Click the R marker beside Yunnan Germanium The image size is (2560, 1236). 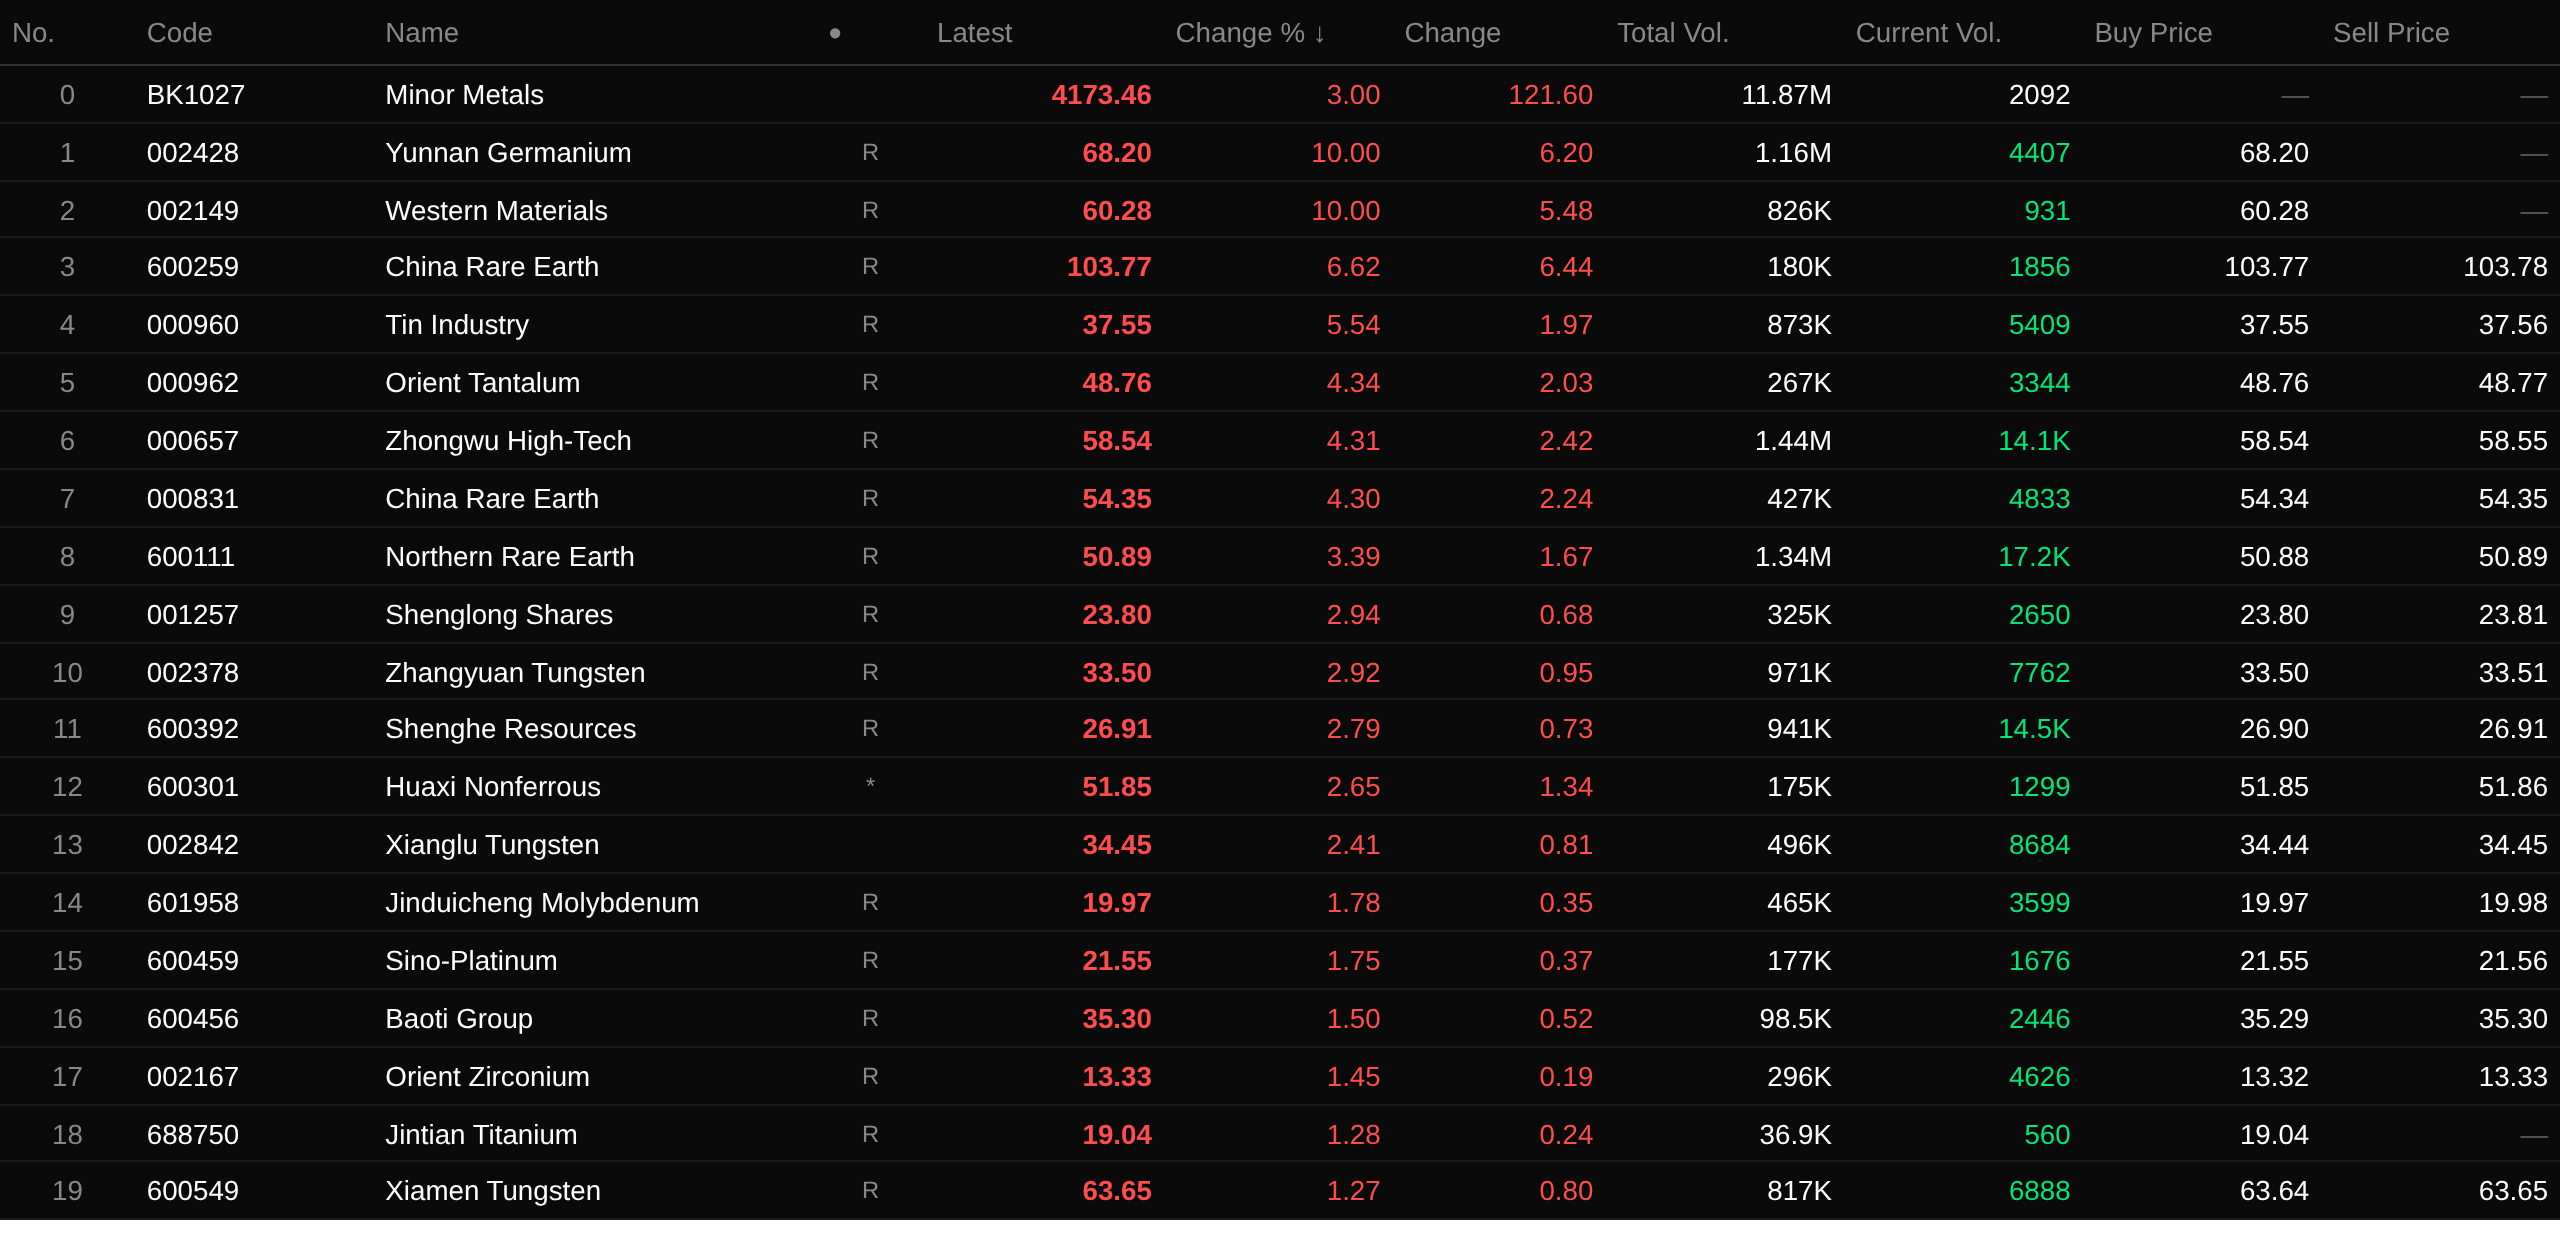point(870,153)
